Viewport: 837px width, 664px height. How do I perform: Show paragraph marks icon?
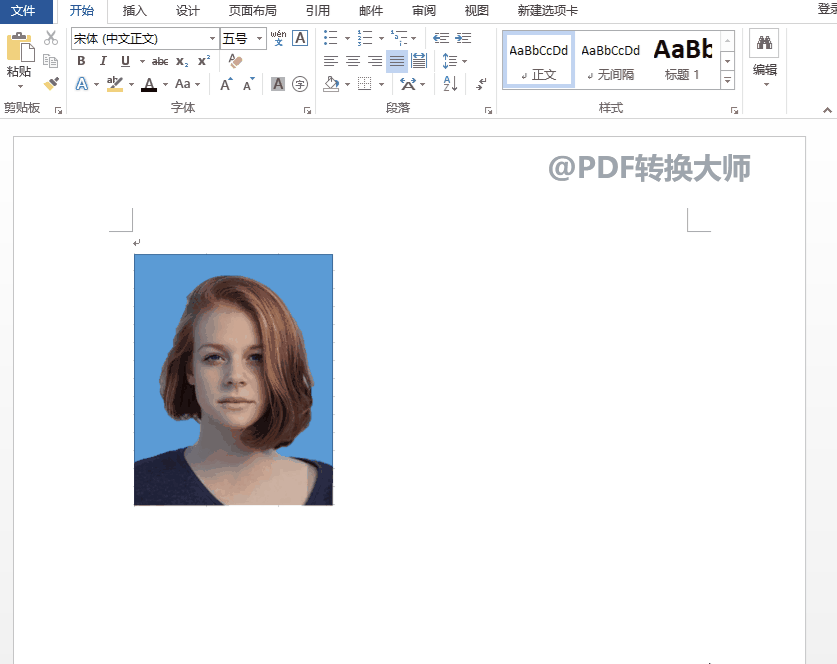click(x=481, y=84)
